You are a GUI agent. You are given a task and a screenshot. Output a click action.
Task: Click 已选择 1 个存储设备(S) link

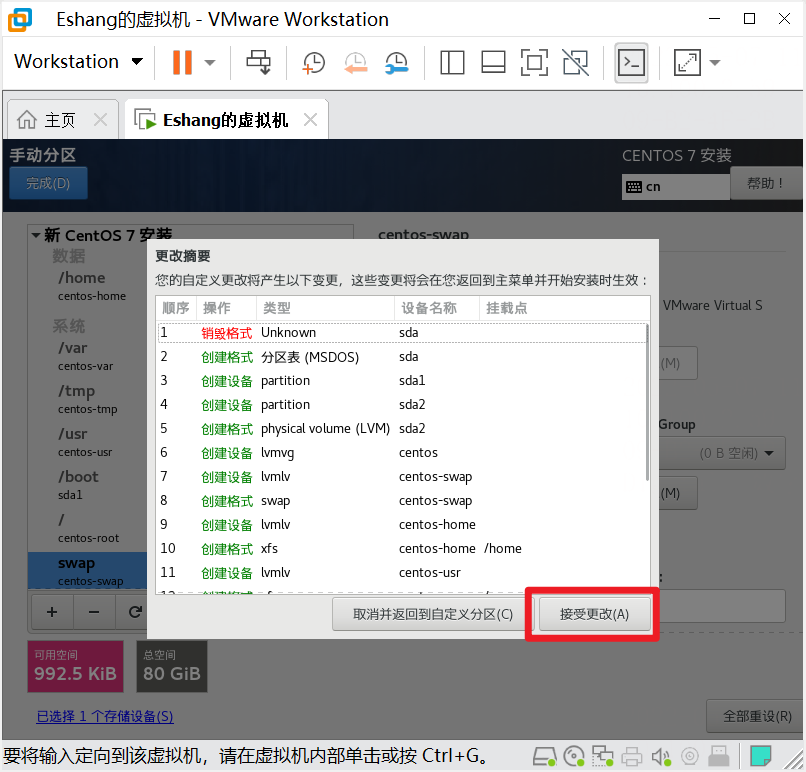point(105,716)
